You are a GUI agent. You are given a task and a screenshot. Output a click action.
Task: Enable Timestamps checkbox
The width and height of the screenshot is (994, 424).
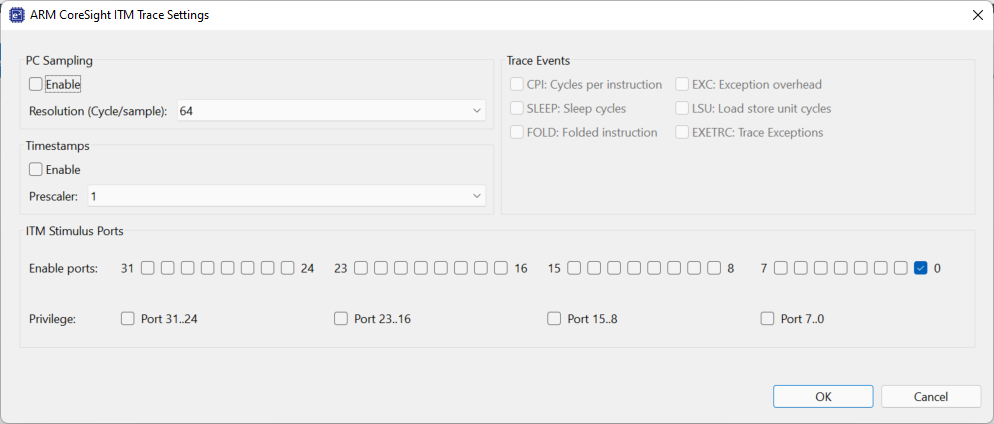[36, 170]
